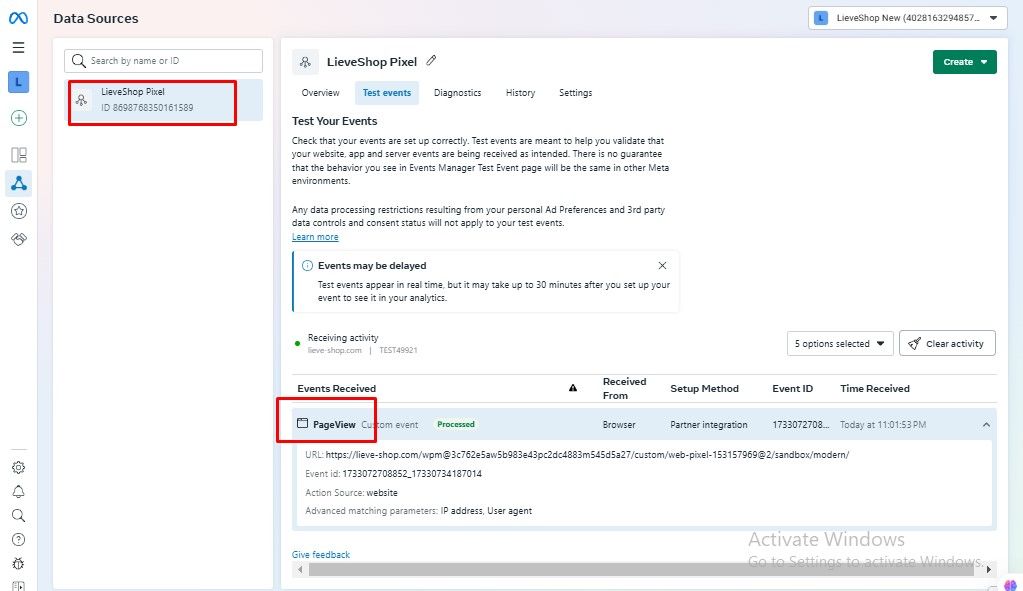This screenshot has height=591, width=1023.
Task: Click the green Processed status badge
Action: 456,424
